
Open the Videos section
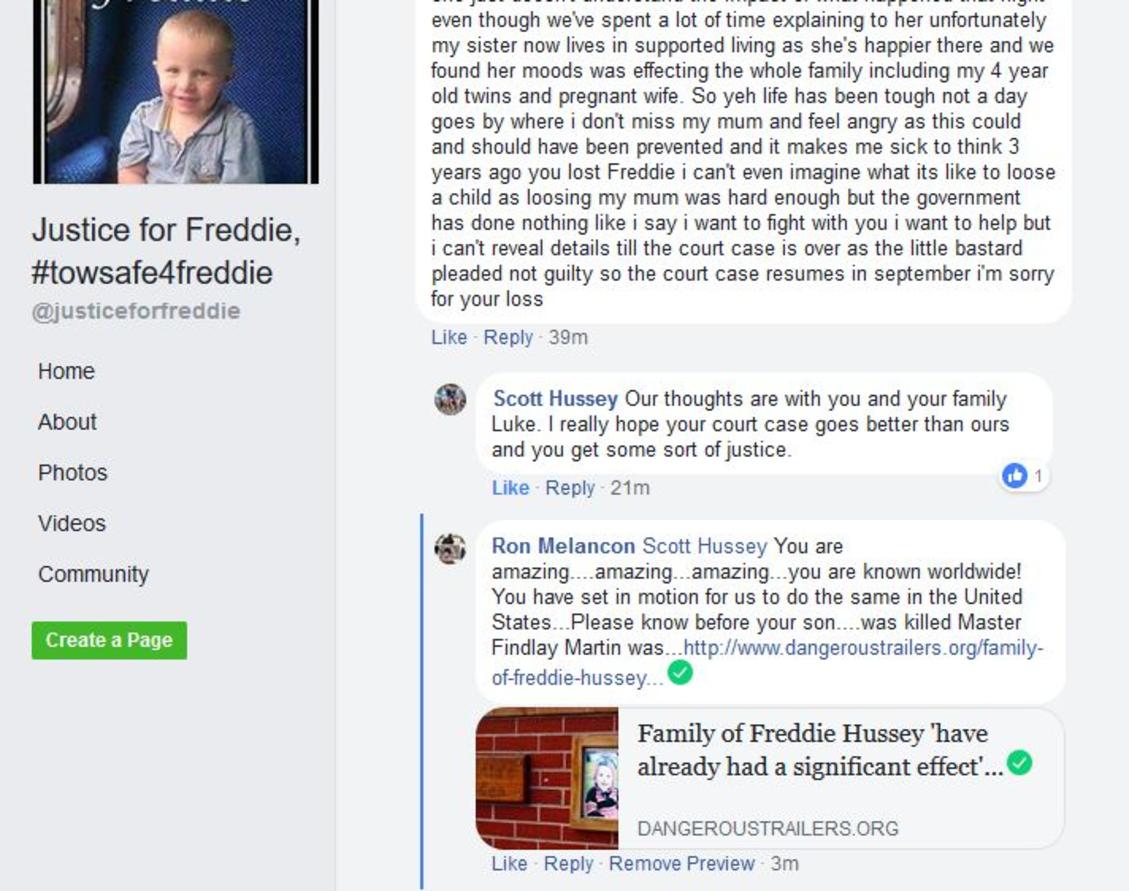pos(72,523)
